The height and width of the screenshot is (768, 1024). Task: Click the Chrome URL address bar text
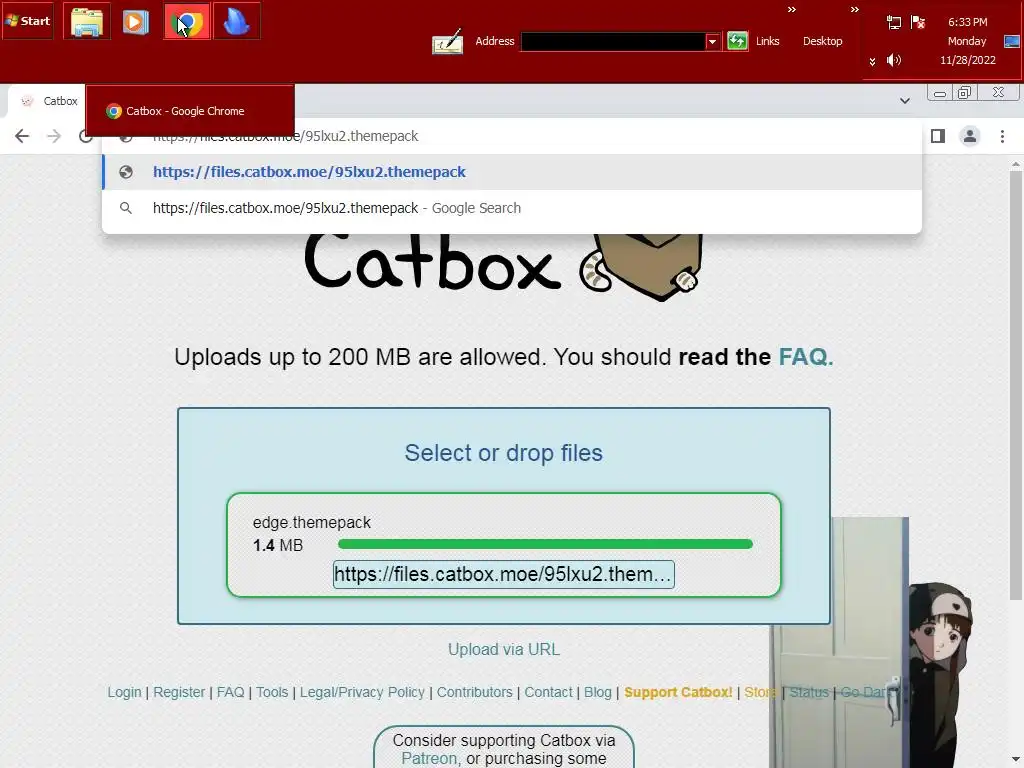pos(285,136)
